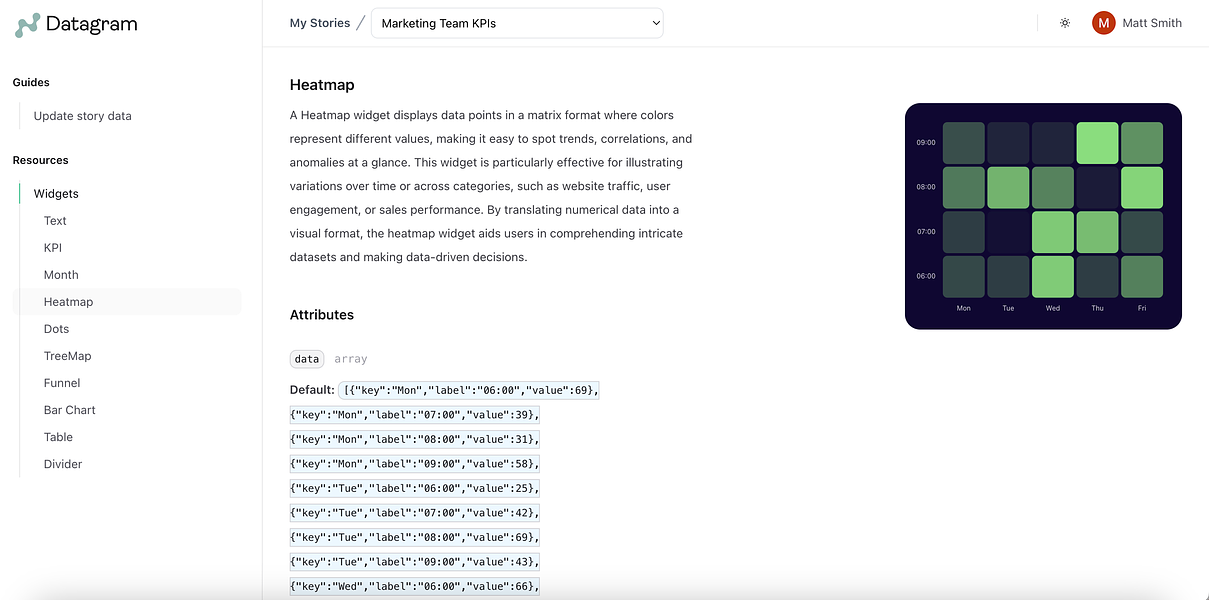The image size is (1209, 600).
Task: Click the 09:00 axis label in the heatmap
Action: [926, 143]
